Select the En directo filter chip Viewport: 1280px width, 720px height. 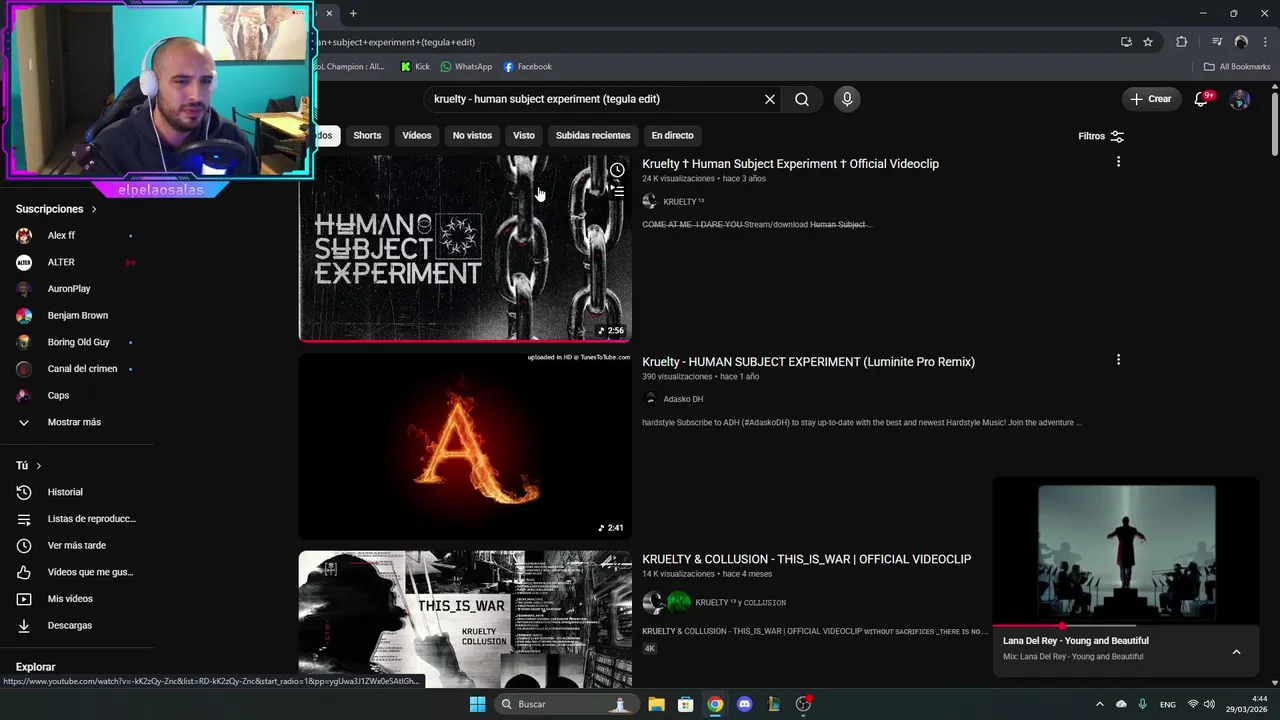click(x=672, y=136)
